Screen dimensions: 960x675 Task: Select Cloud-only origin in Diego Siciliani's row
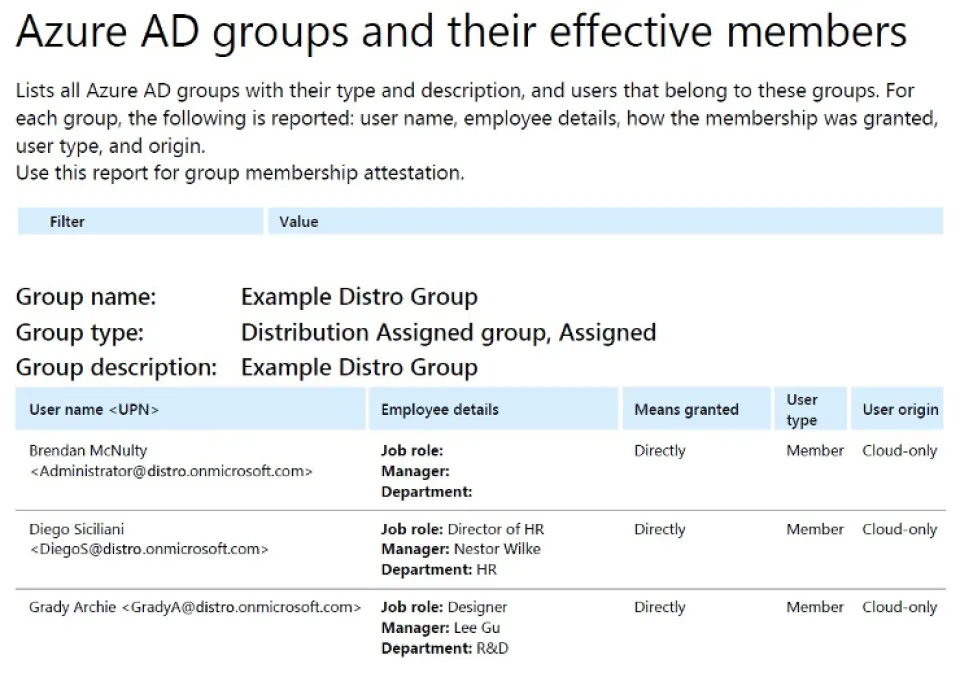click(x=899, y=529)
